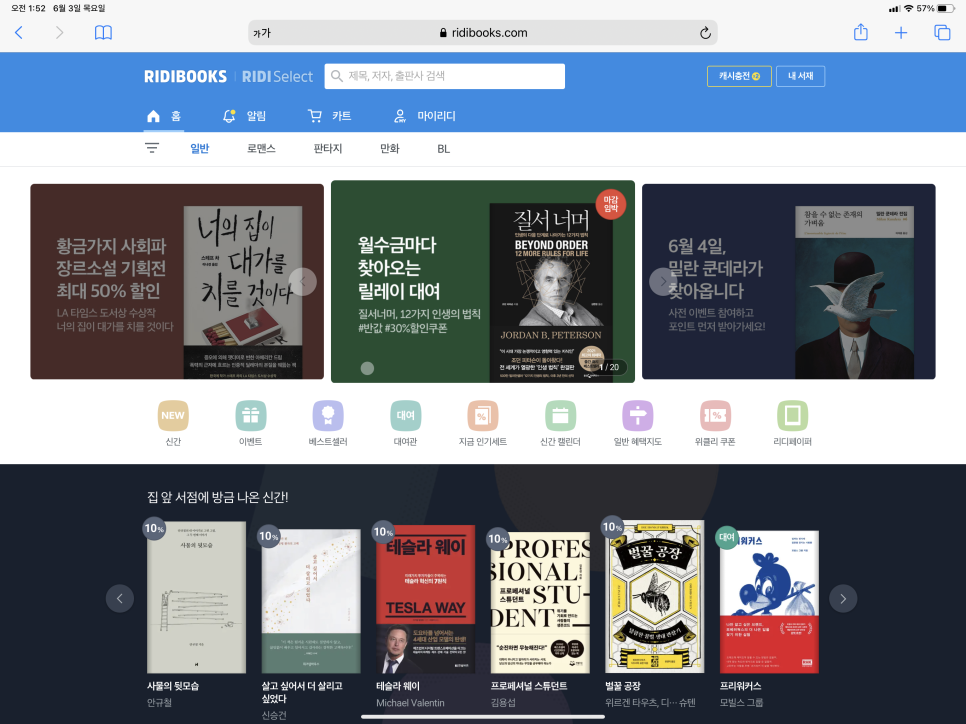The image size is (966, 724).
Task: Select the 일반 genre tab
Action: tap(200, 148)
